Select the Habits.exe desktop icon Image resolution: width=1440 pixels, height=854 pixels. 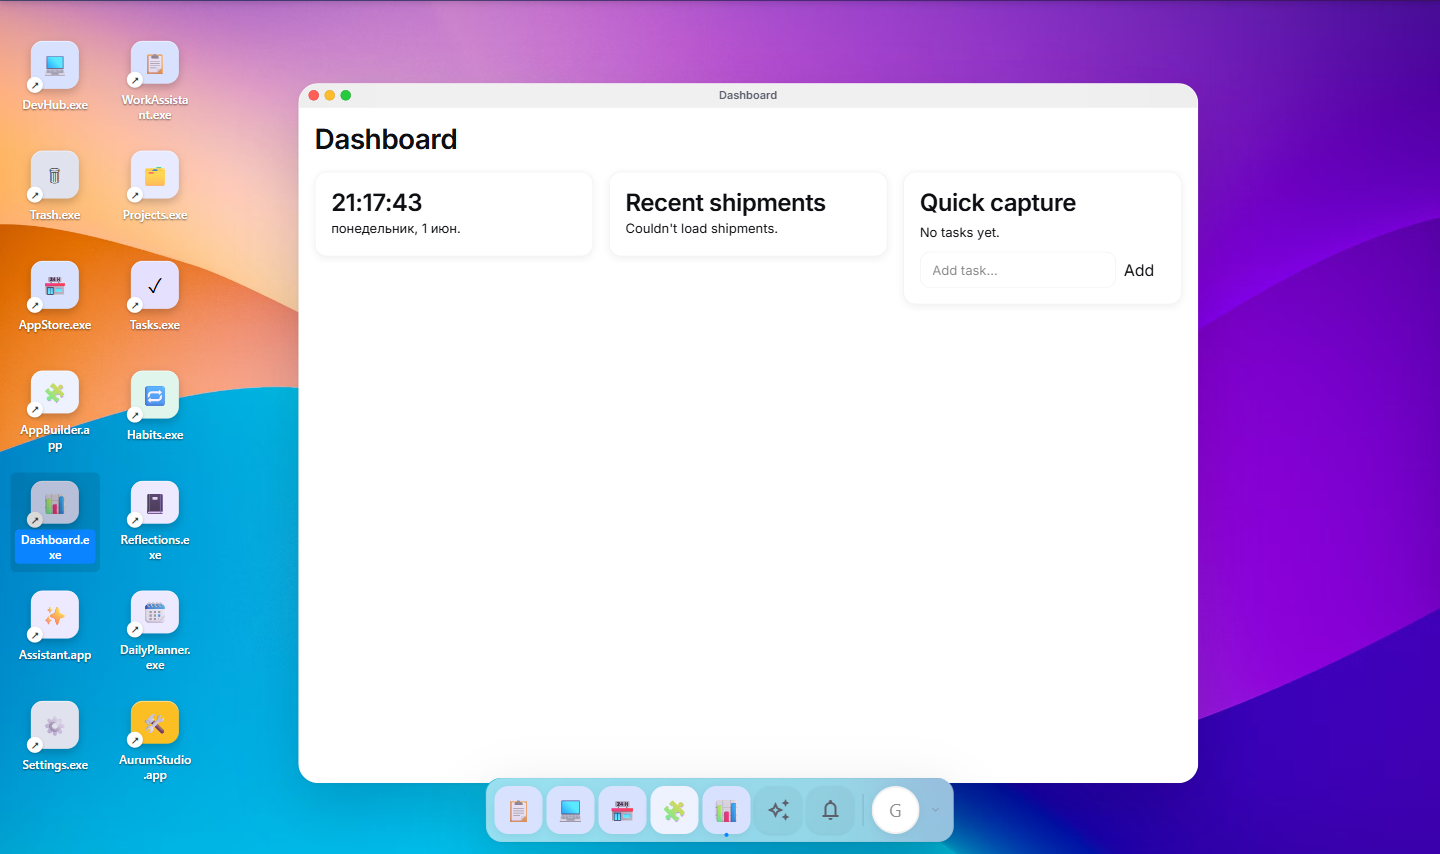[x=155, y=395]
